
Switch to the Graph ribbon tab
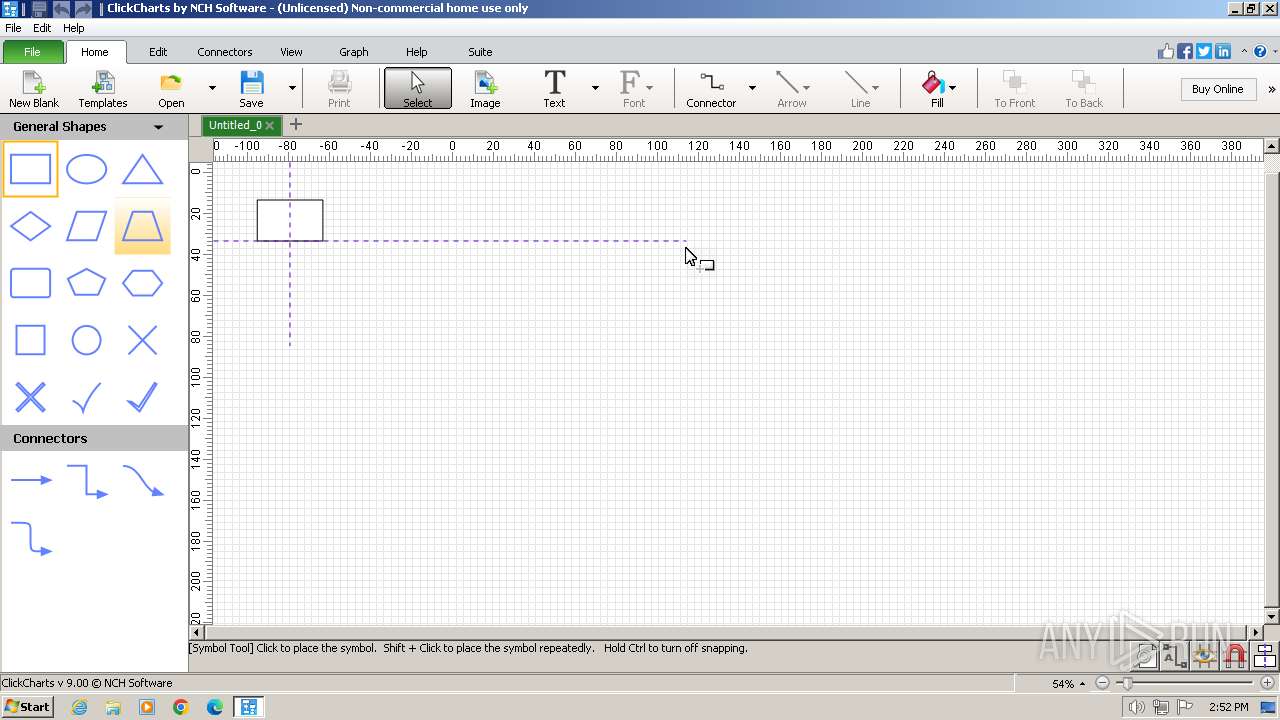[354, 52]
